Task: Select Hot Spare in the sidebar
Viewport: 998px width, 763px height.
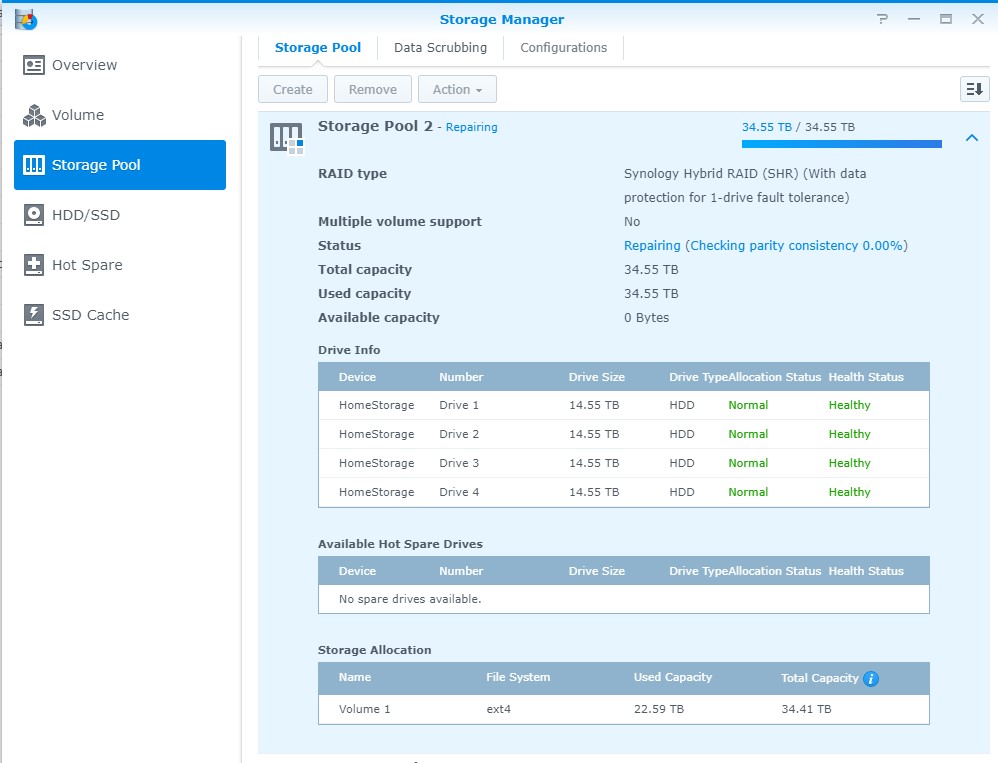Action: click(120, 265)
